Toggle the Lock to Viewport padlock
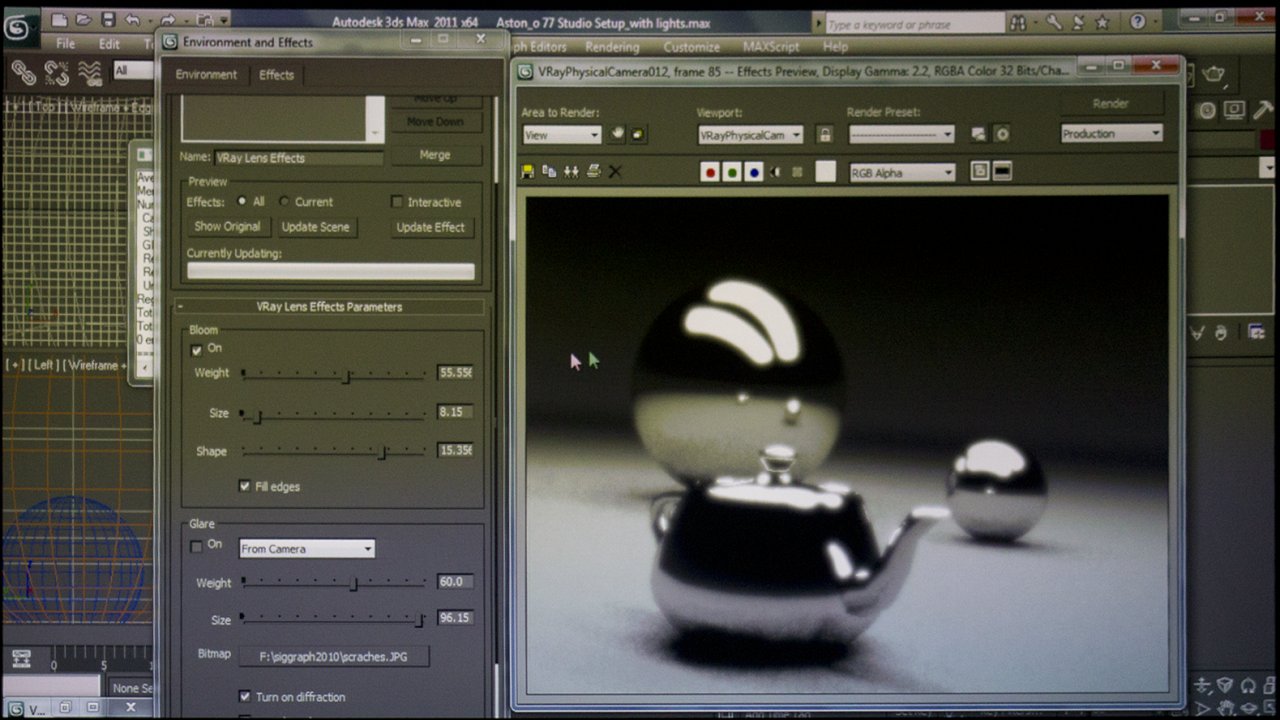The height and width of the screenshot is (720, 1280). tap(824, 134)
